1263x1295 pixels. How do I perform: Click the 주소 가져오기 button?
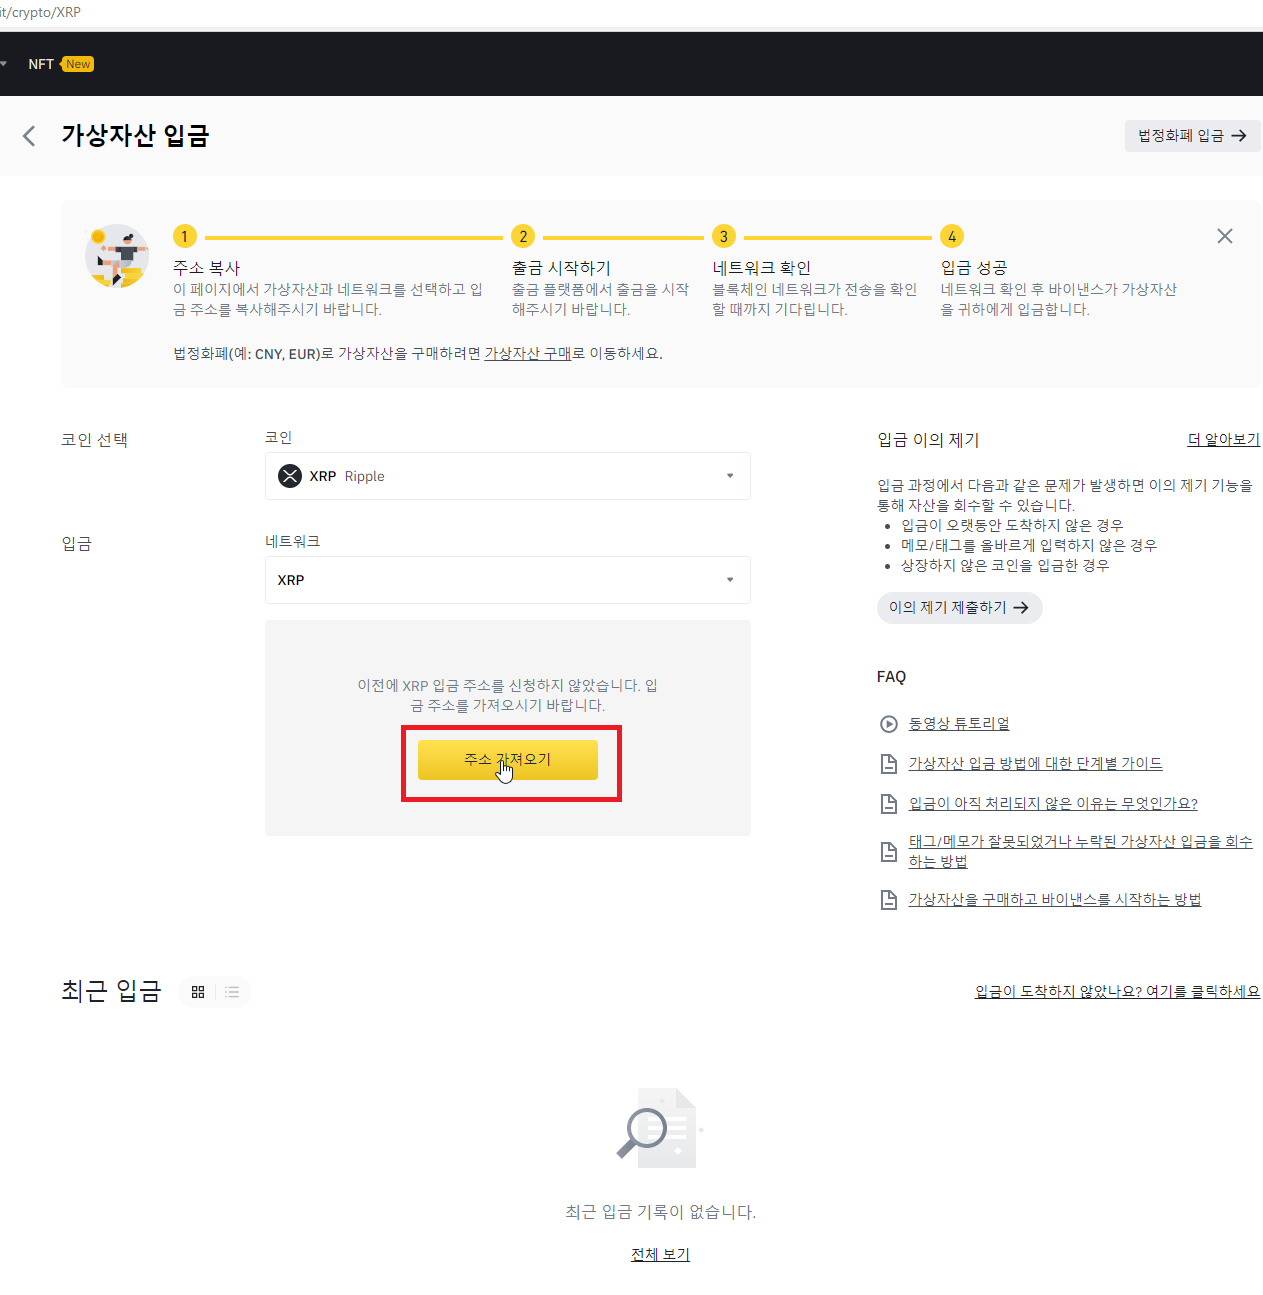pos(508,760)
